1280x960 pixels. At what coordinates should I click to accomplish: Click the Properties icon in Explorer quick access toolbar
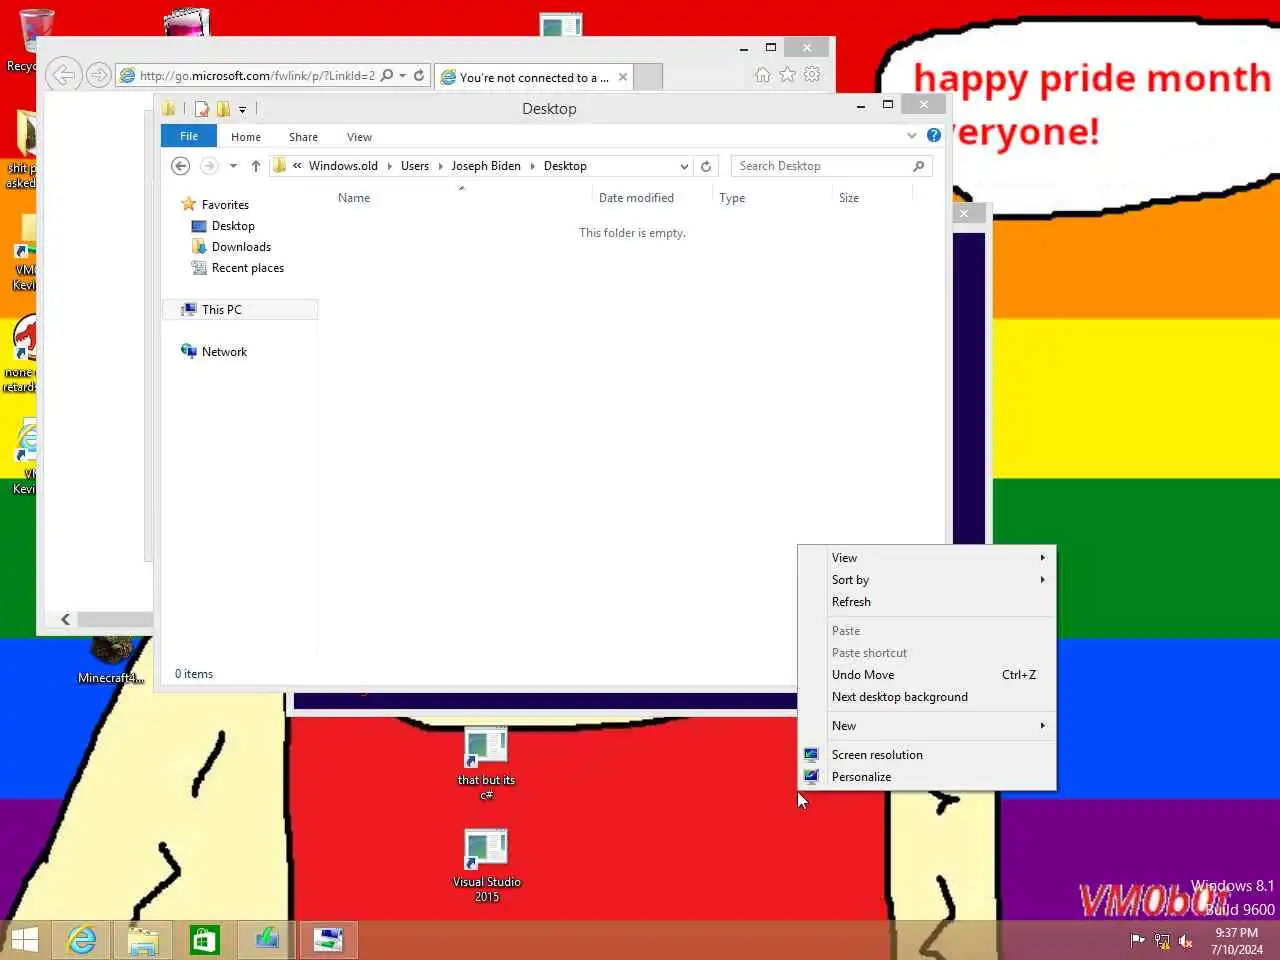click(x=202, y=108)
